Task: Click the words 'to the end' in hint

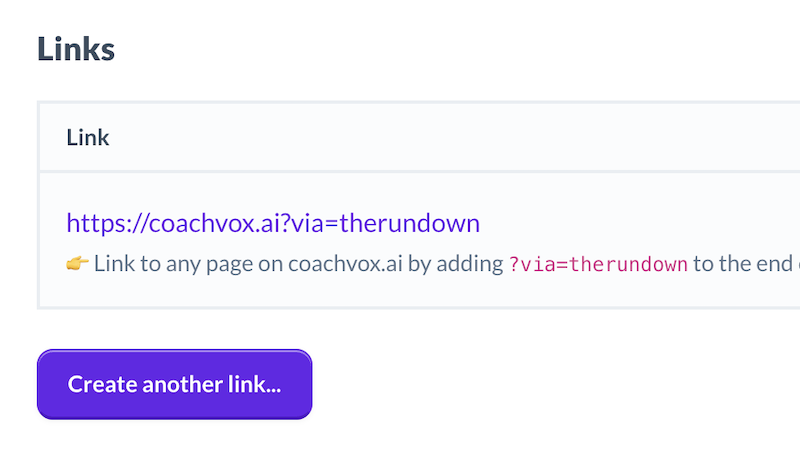Action: 742,264
